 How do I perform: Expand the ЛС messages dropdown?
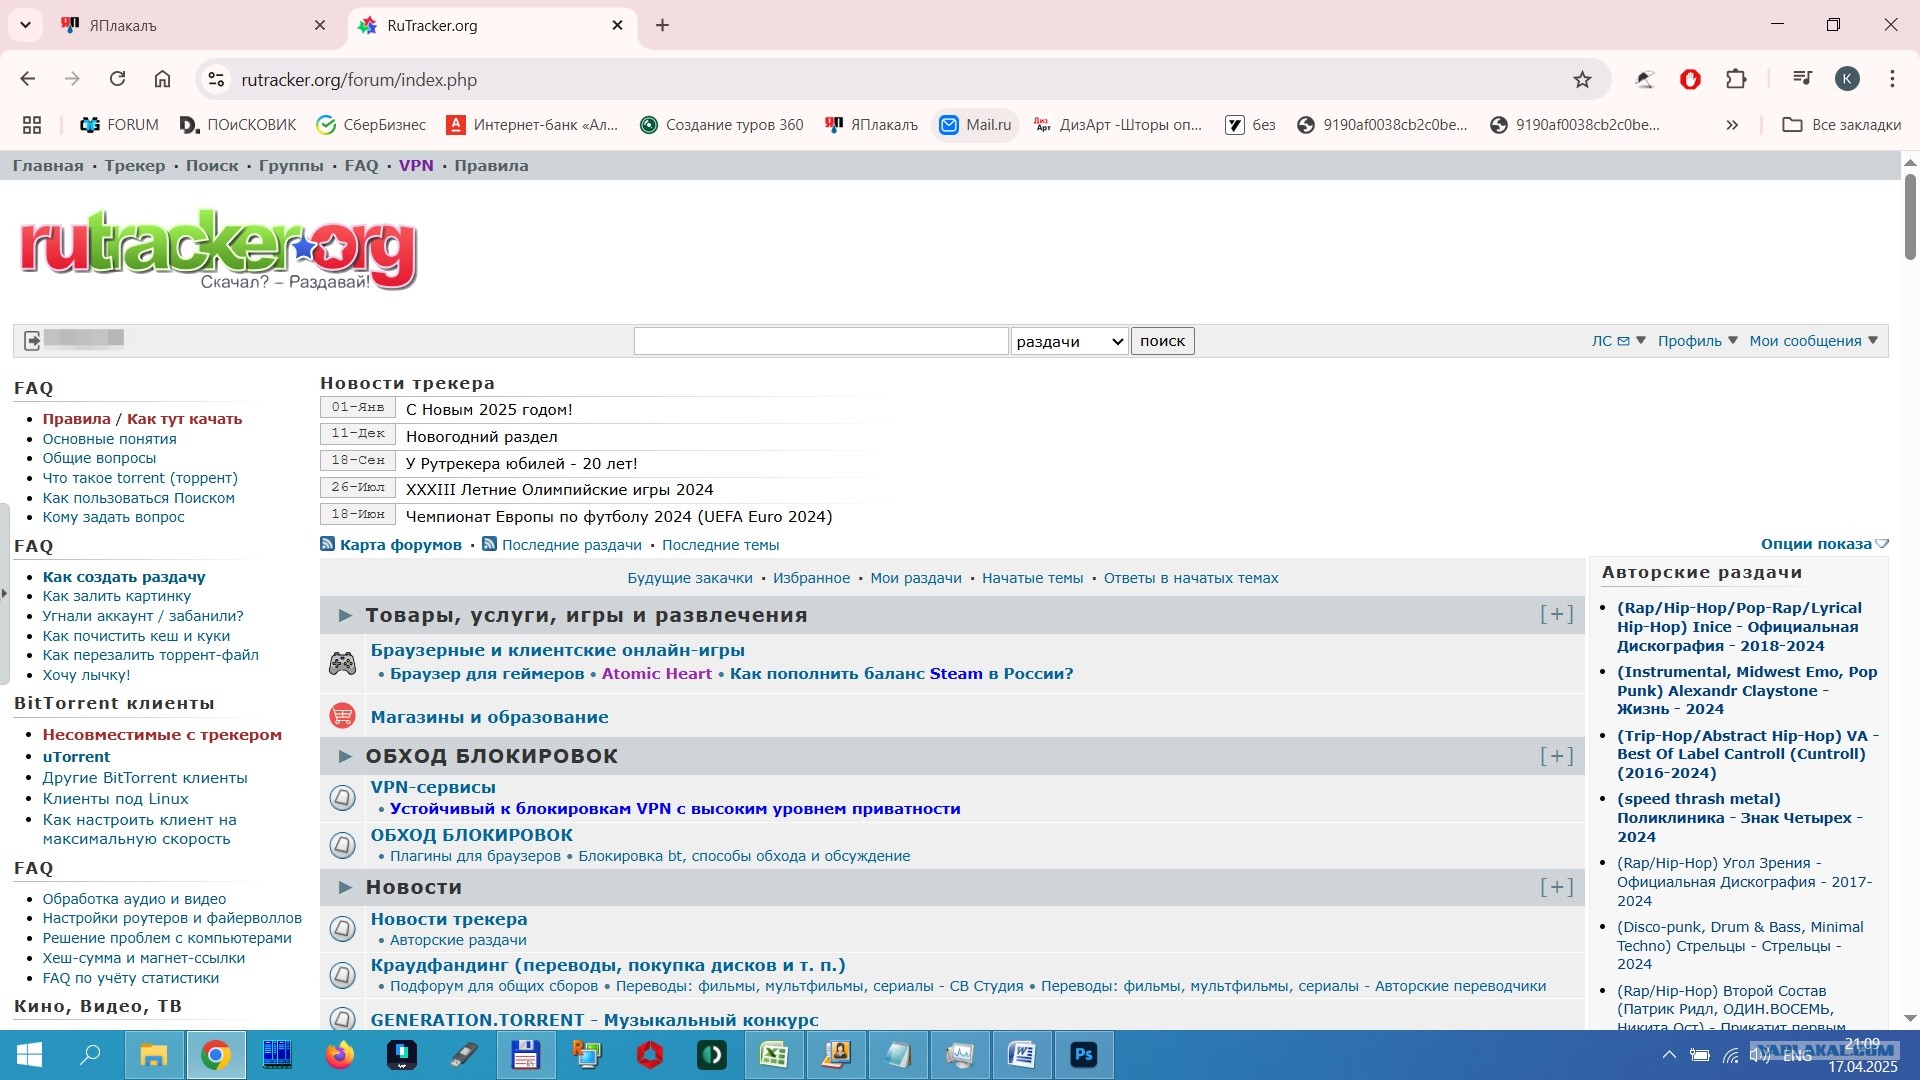tap(1618, 341)
